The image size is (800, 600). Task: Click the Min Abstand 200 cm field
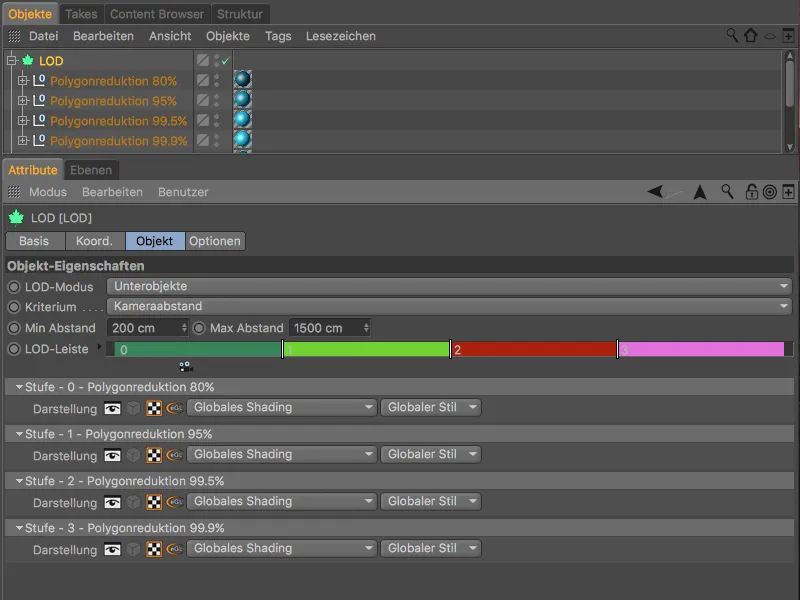pos(147,328)
